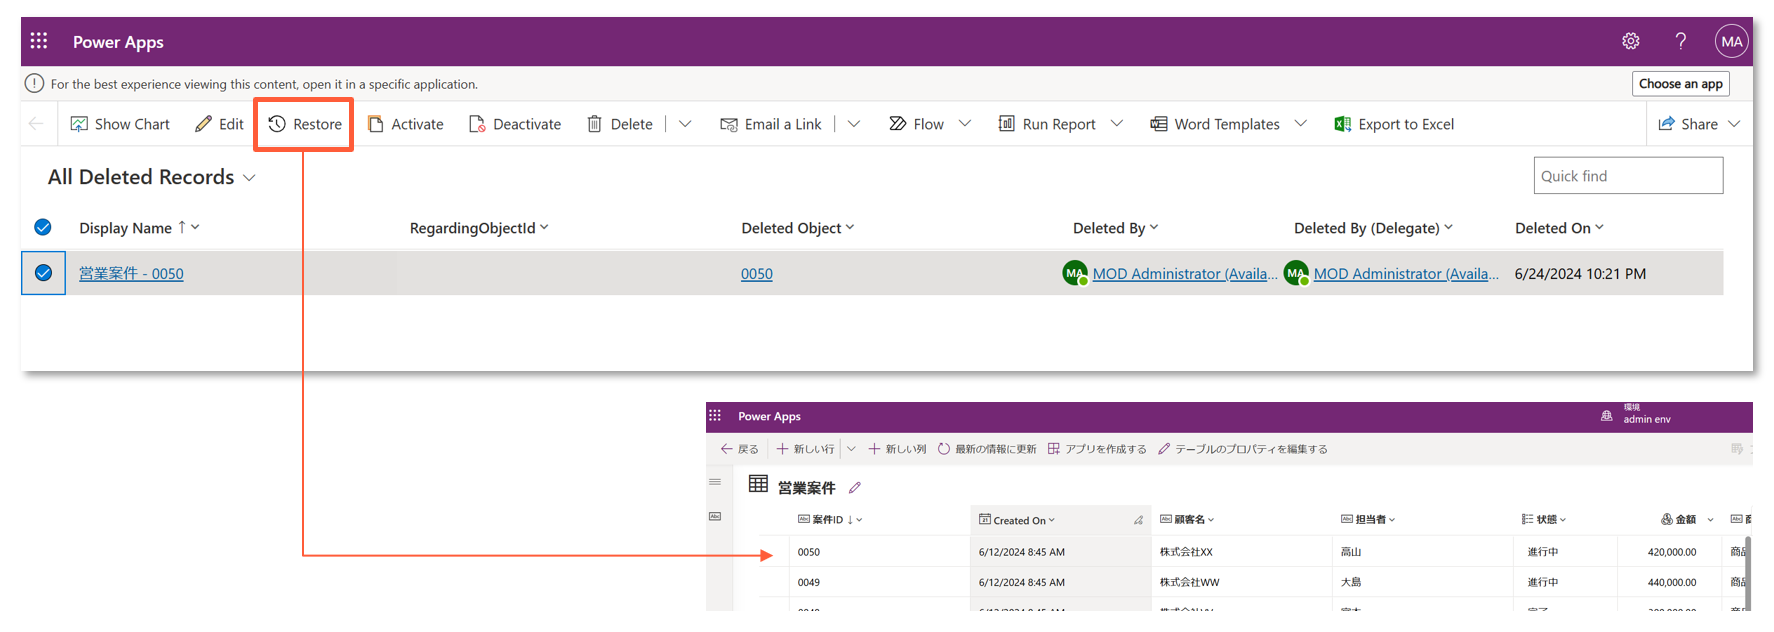Open the 担当者 column header menu
Screen dimensions: 1774x632
tap(1368, 520)
